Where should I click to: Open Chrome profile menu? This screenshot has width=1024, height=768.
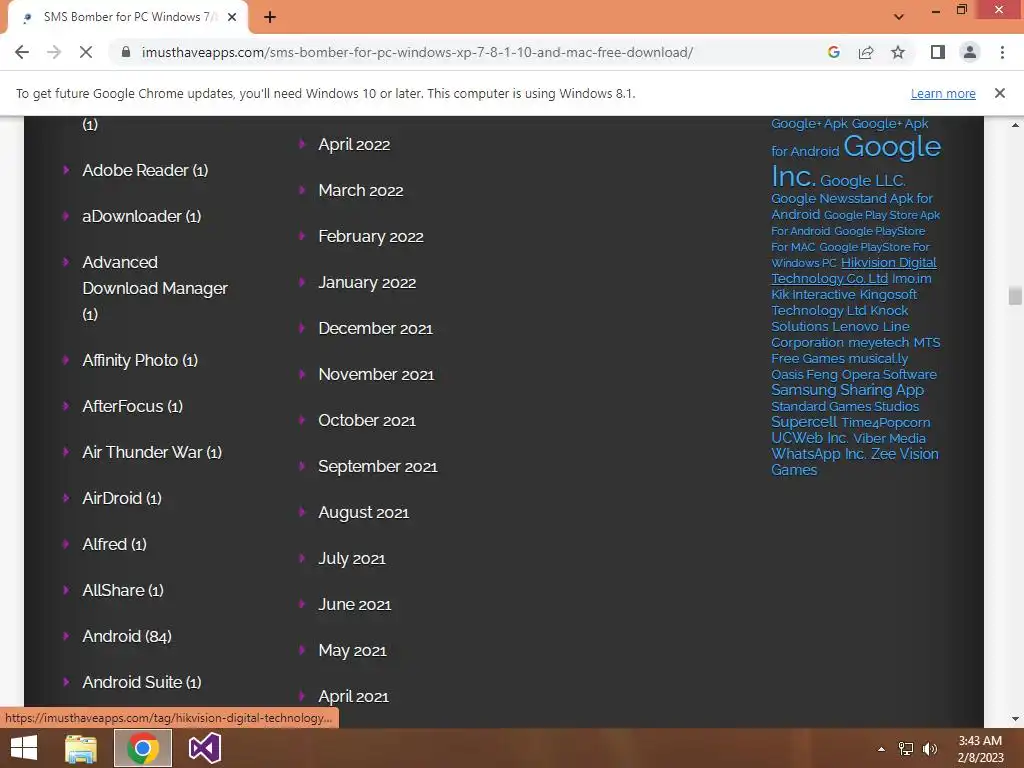click(x=970, y=52)
